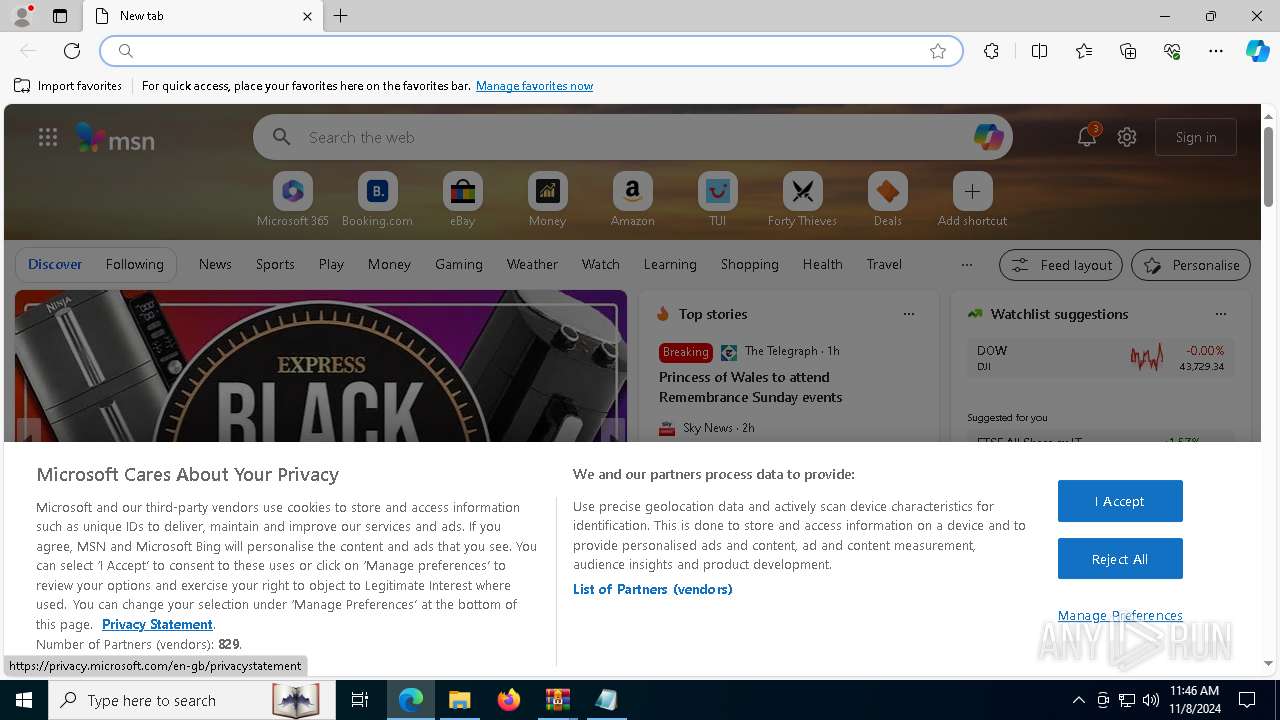Open Copilot sidebar icon
The image size is (1280, 720).
1257,51
